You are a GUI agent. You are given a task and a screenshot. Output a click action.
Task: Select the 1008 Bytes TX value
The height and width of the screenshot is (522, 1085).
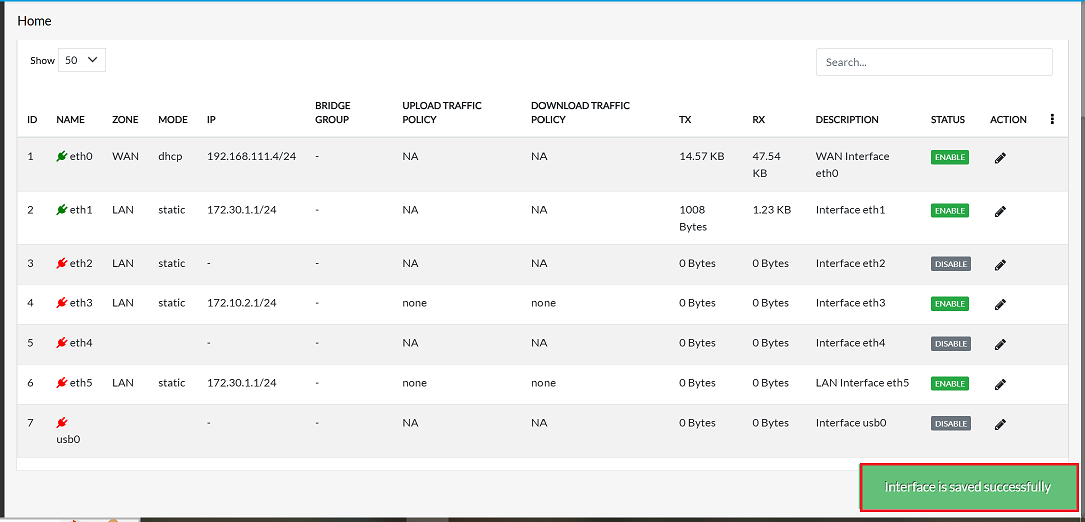click(693, 218)
